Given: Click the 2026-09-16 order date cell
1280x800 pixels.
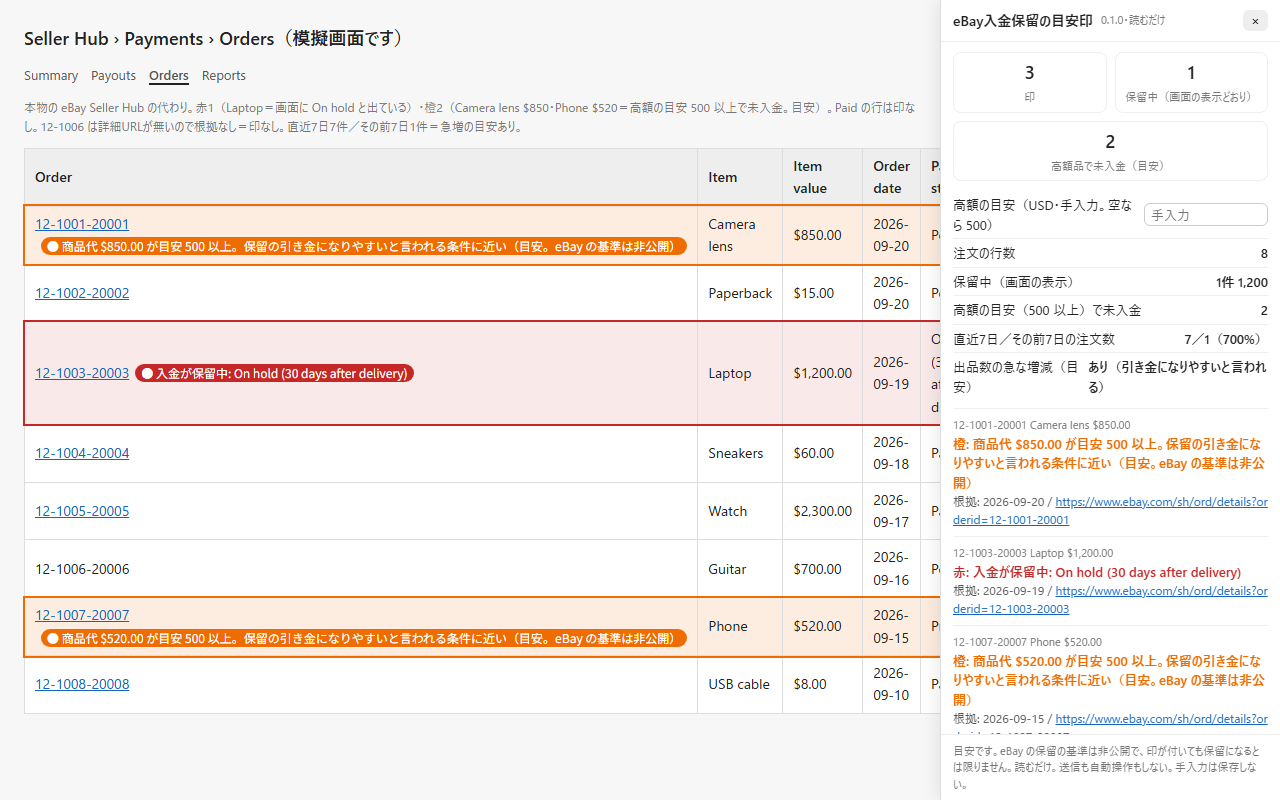Looking at the screenshot, I should 892,569.
